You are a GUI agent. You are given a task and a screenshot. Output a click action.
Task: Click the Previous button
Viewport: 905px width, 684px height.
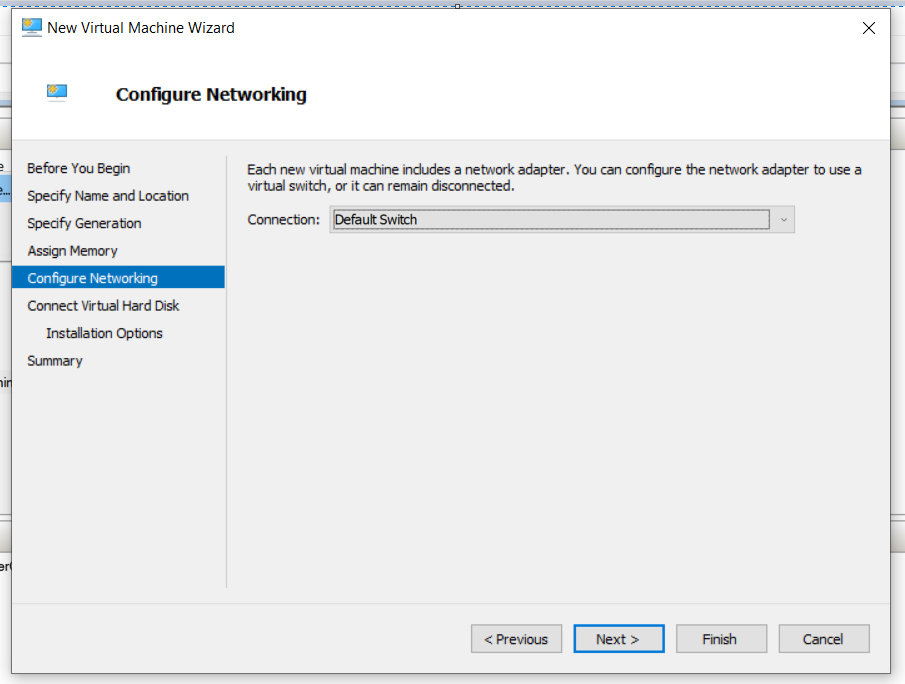516,639
